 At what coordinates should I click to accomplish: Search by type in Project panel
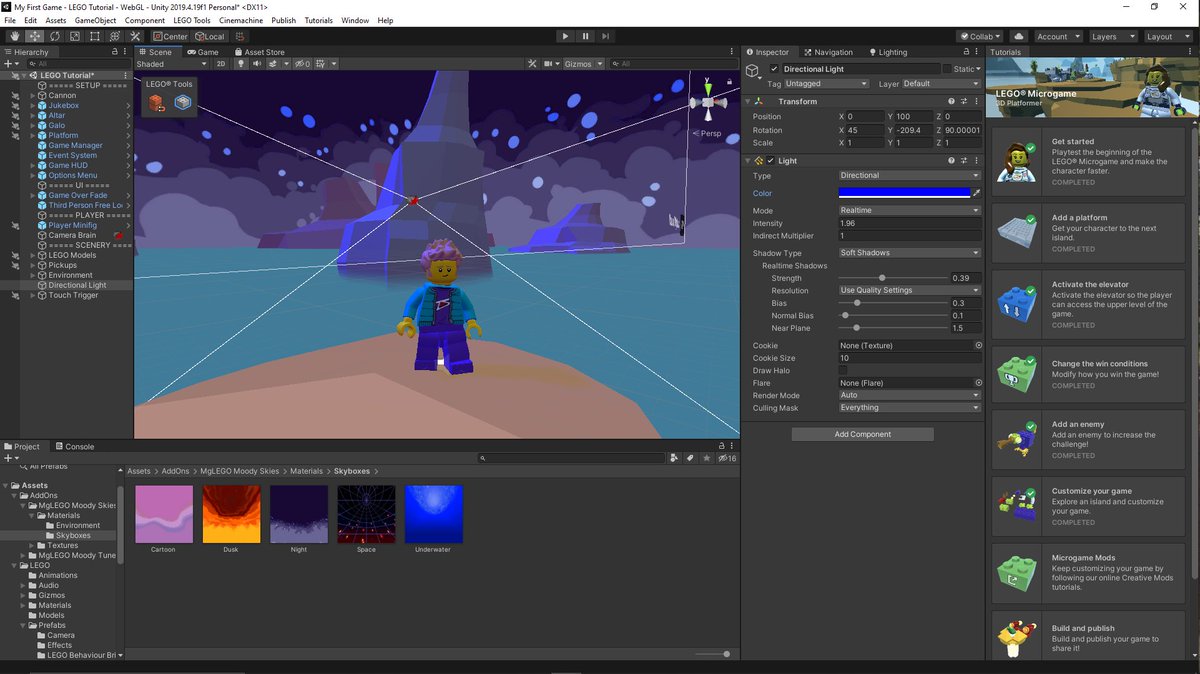click(x=674, y=458)
